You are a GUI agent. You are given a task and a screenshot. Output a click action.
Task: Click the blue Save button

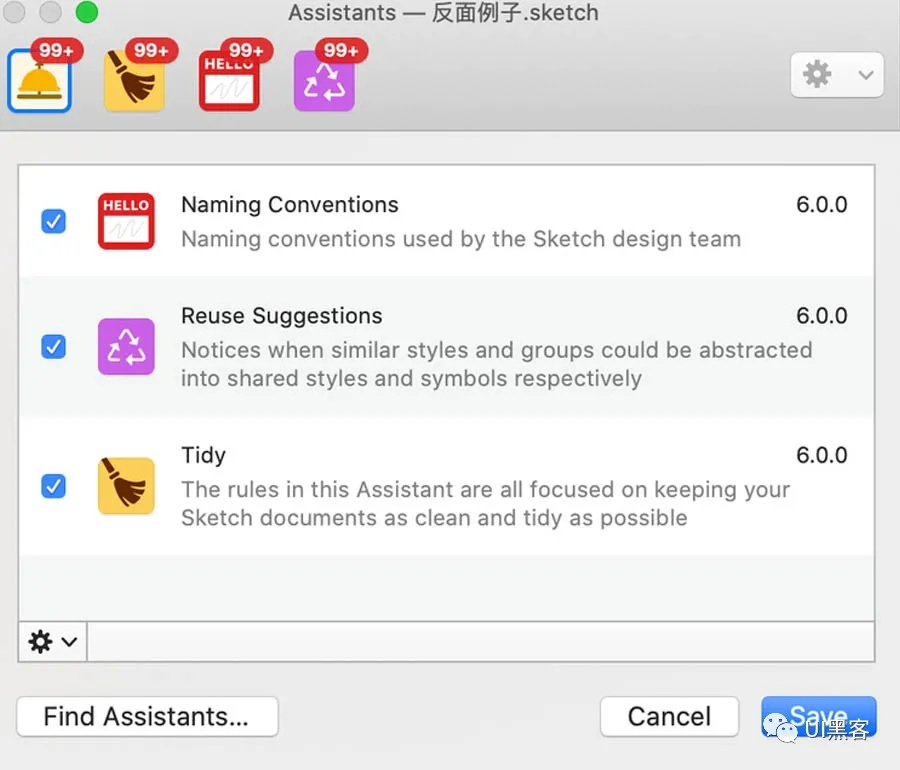818,716
